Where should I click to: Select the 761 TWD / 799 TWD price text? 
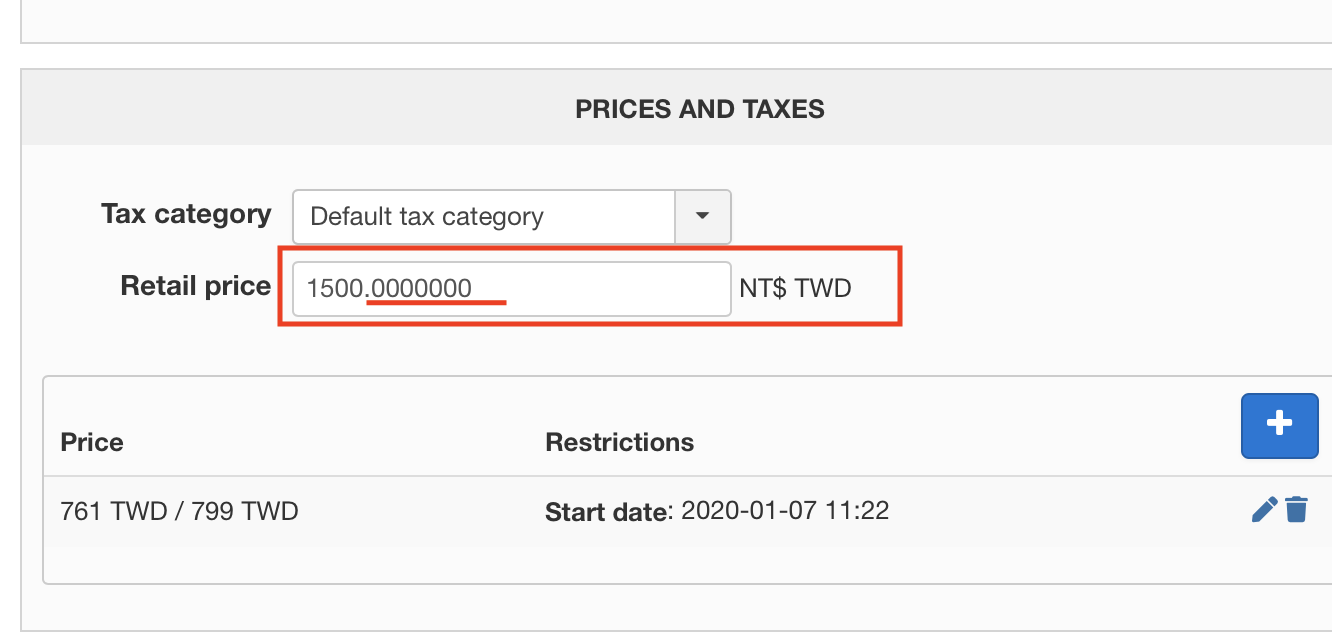pos(180,512)
